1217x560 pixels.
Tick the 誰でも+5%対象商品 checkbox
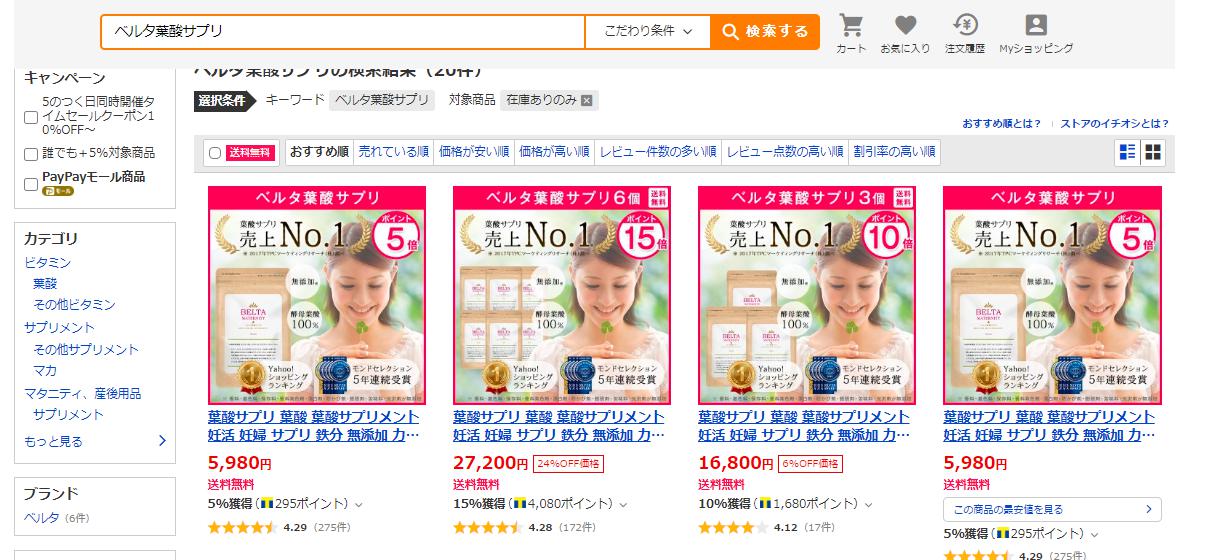(31, 154)
